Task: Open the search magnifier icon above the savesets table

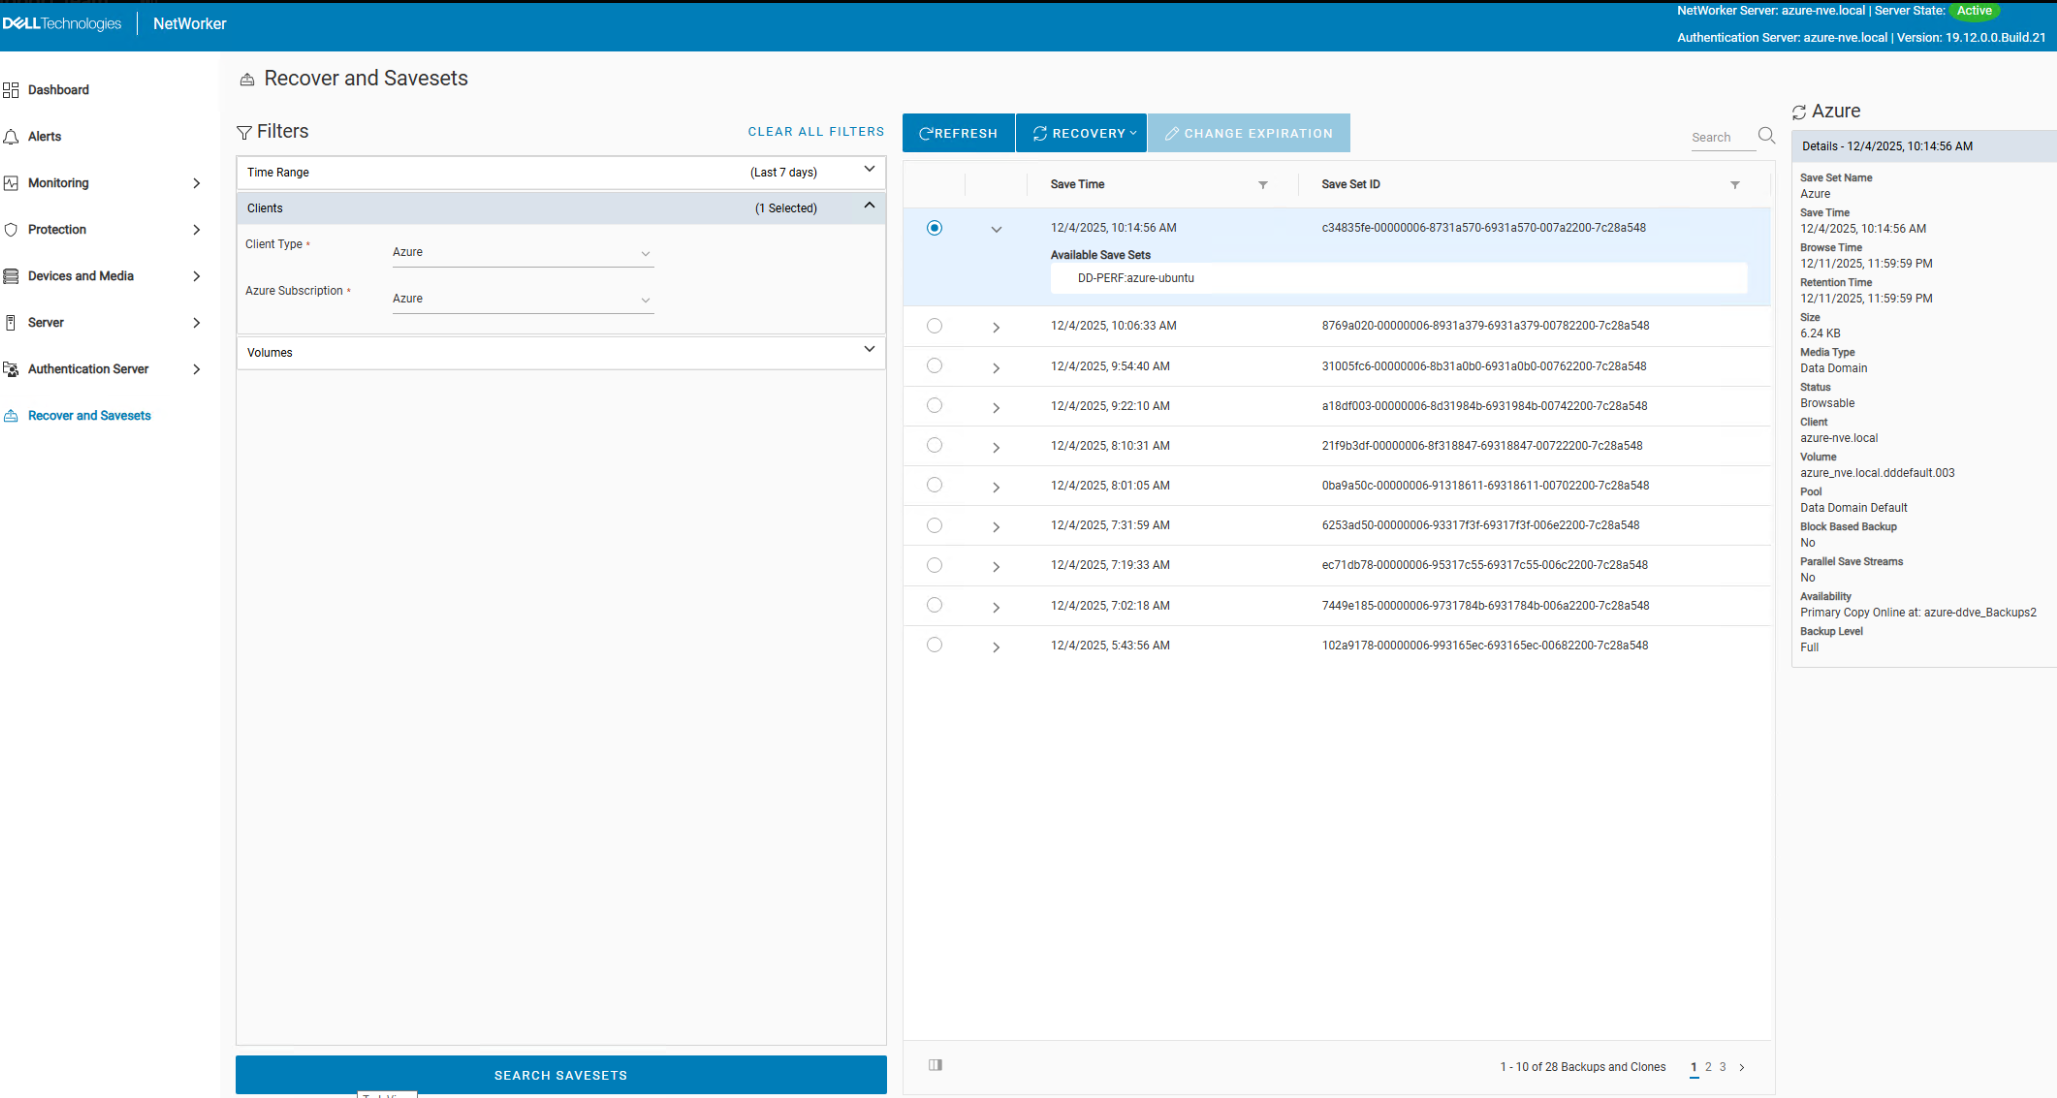Action: pos(1766,135)
